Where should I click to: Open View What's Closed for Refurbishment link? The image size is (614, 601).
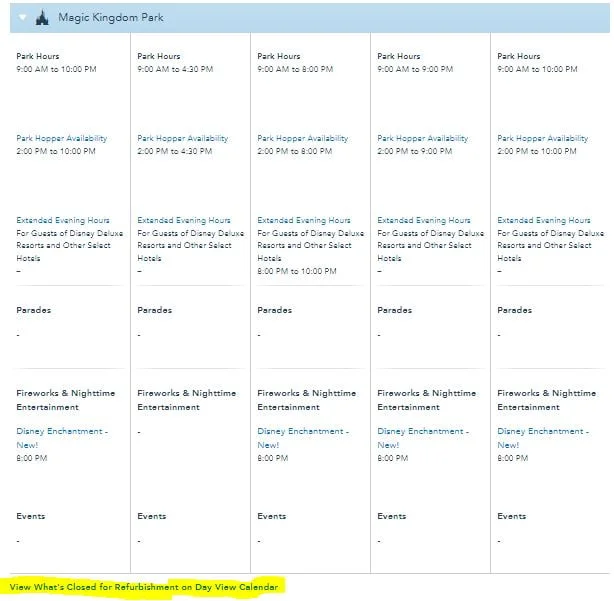(144, 587)
